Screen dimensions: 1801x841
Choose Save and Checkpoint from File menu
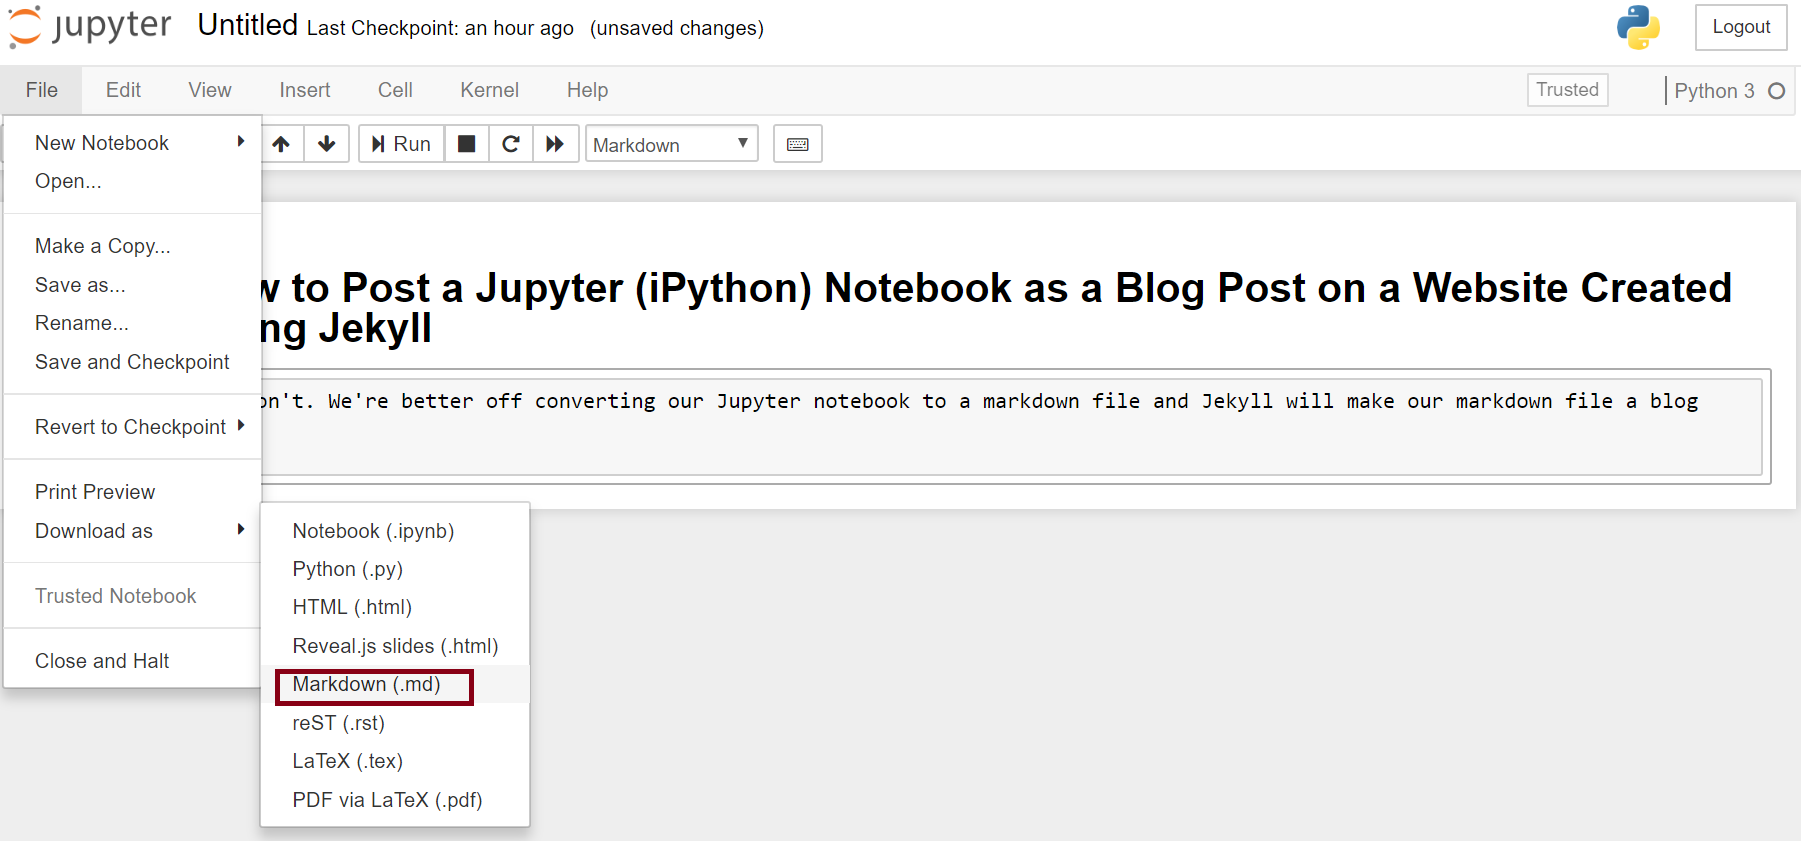click(132, 362)
